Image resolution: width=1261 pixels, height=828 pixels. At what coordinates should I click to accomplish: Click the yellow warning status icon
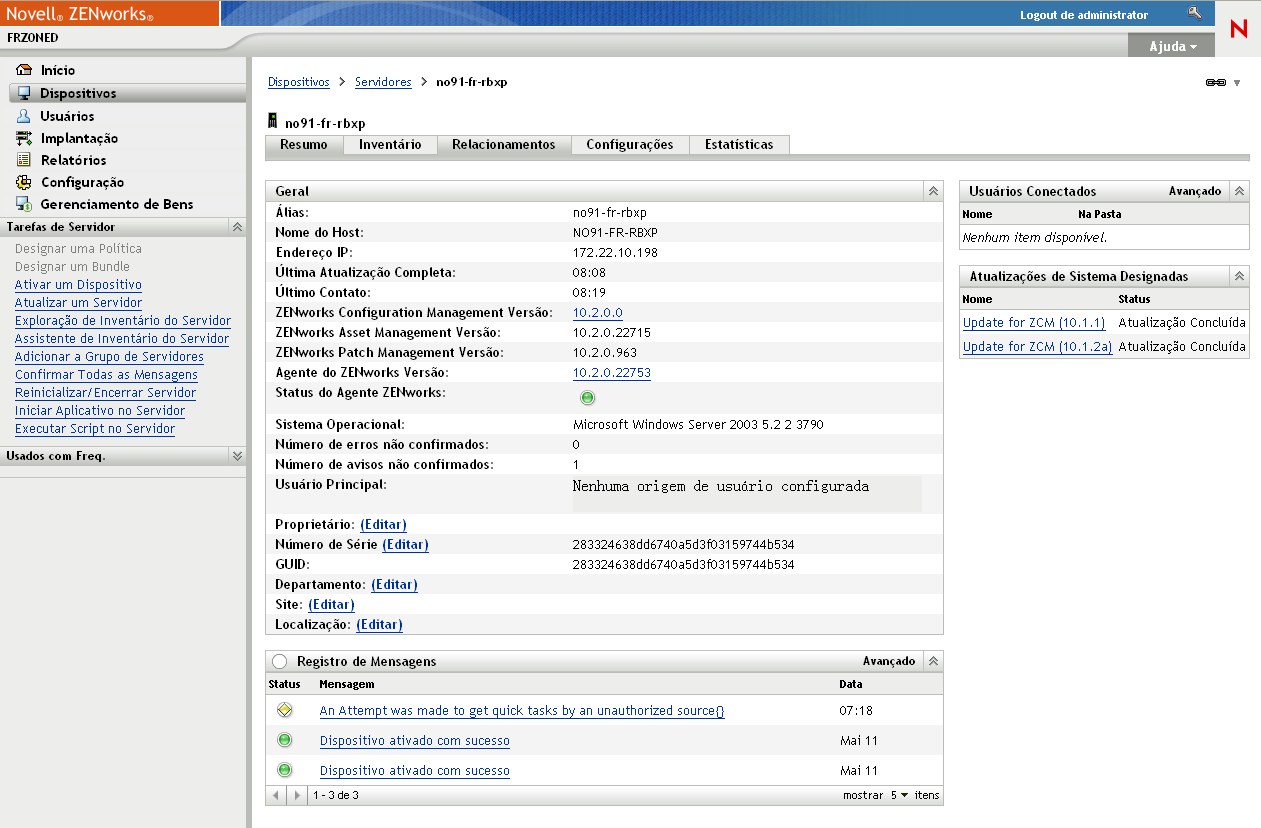click(x=285, y=710)
